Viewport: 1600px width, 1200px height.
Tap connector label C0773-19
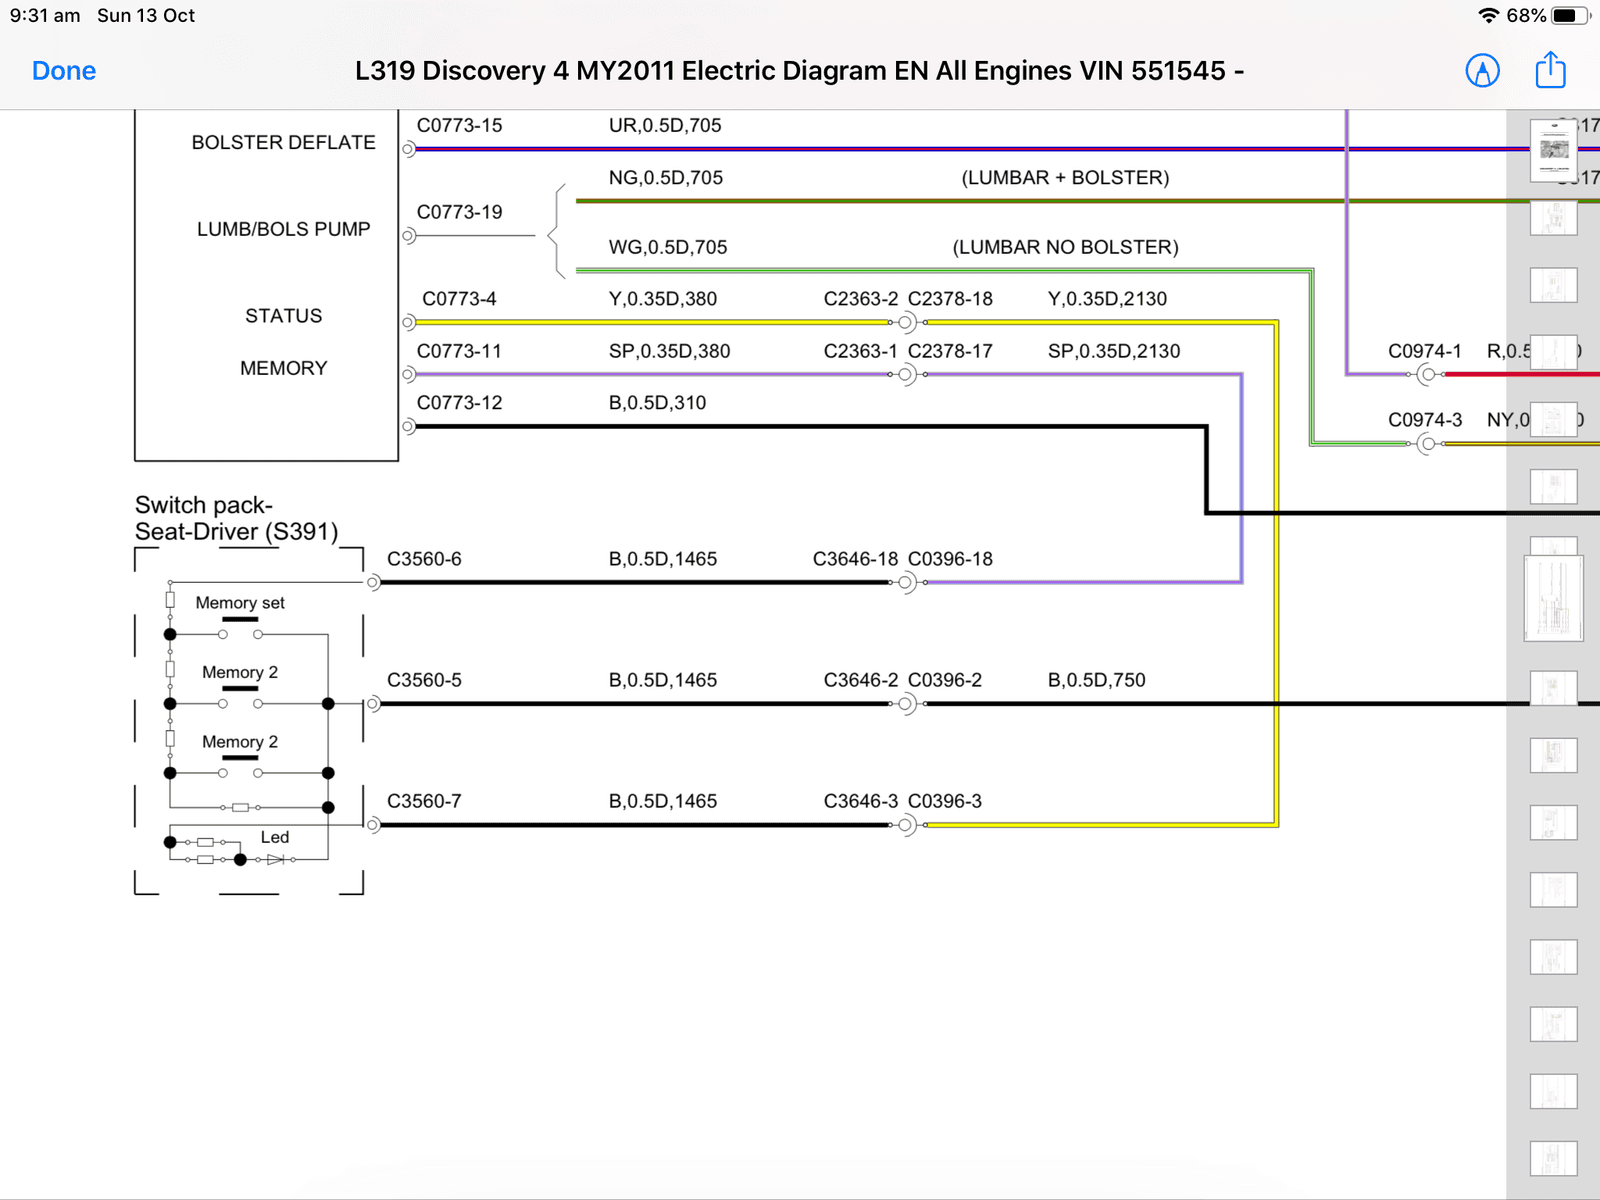460,212
